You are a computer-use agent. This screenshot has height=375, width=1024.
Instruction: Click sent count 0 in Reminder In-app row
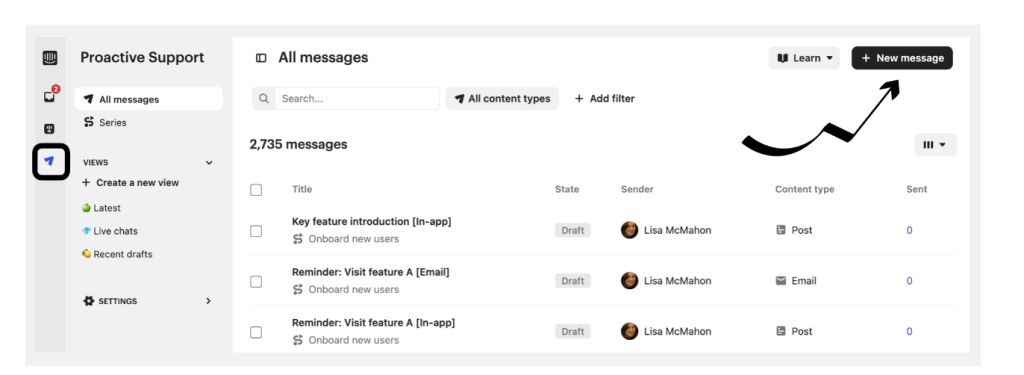[x=909, y=331]
